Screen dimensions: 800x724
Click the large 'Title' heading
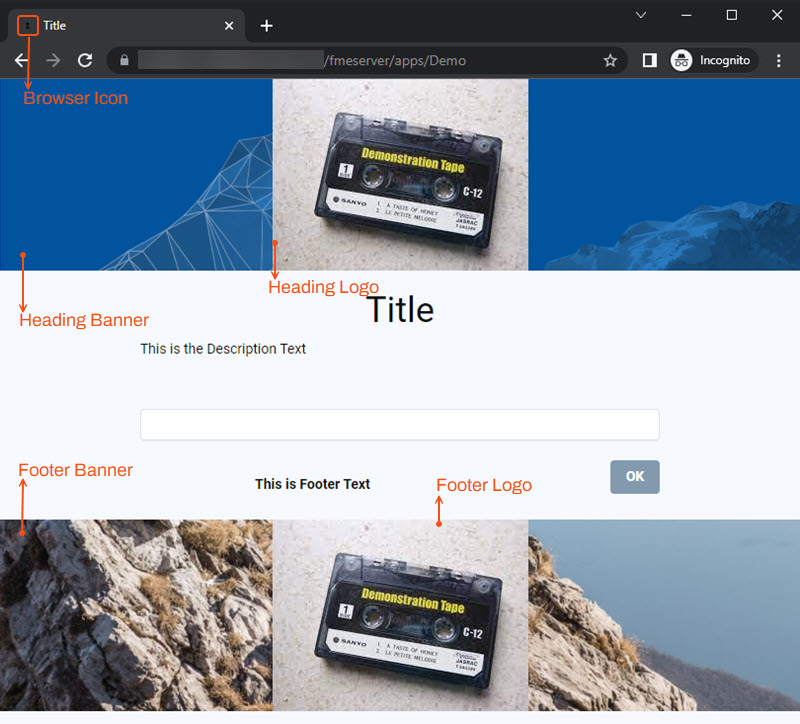coord(401,310)
